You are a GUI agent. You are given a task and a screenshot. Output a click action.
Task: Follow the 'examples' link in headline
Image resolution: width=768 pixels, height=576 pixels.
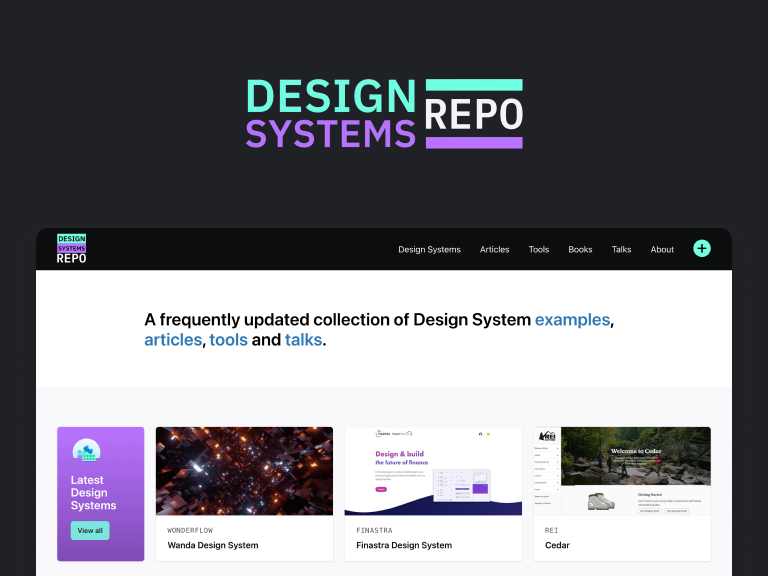[x=572, y=320]
